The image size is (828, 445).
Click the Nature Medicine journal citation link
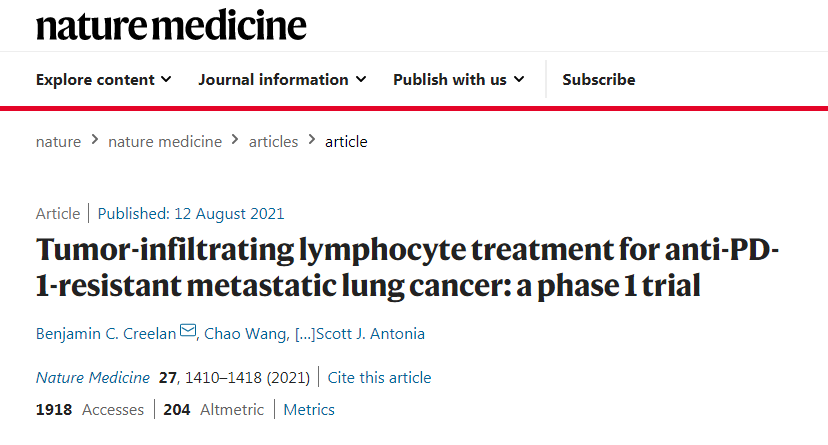point(93,377)
